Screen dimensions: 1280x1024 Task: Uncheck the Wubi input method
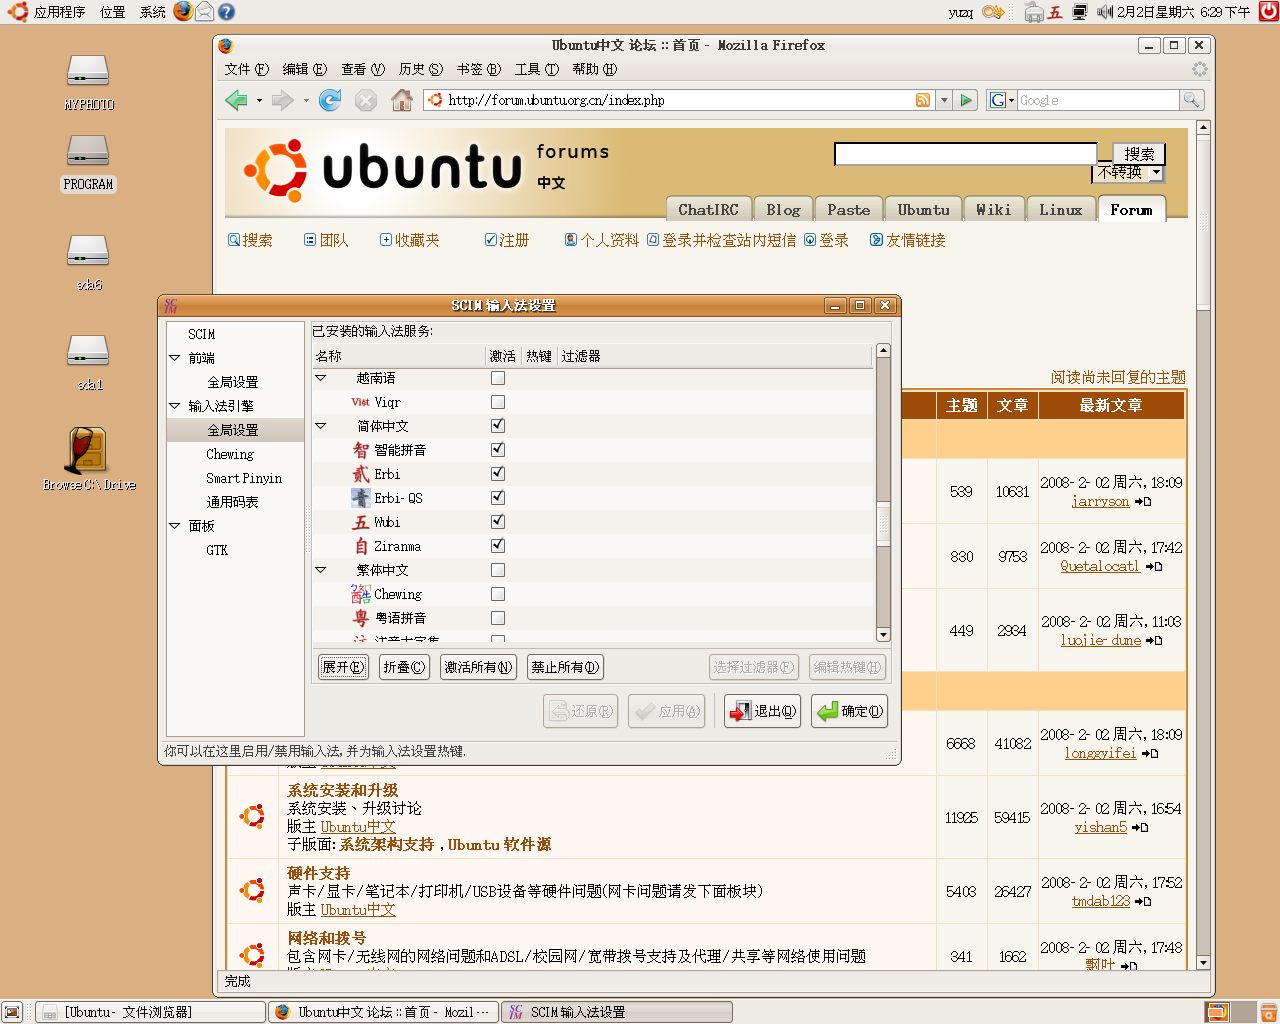pos(498,522)
